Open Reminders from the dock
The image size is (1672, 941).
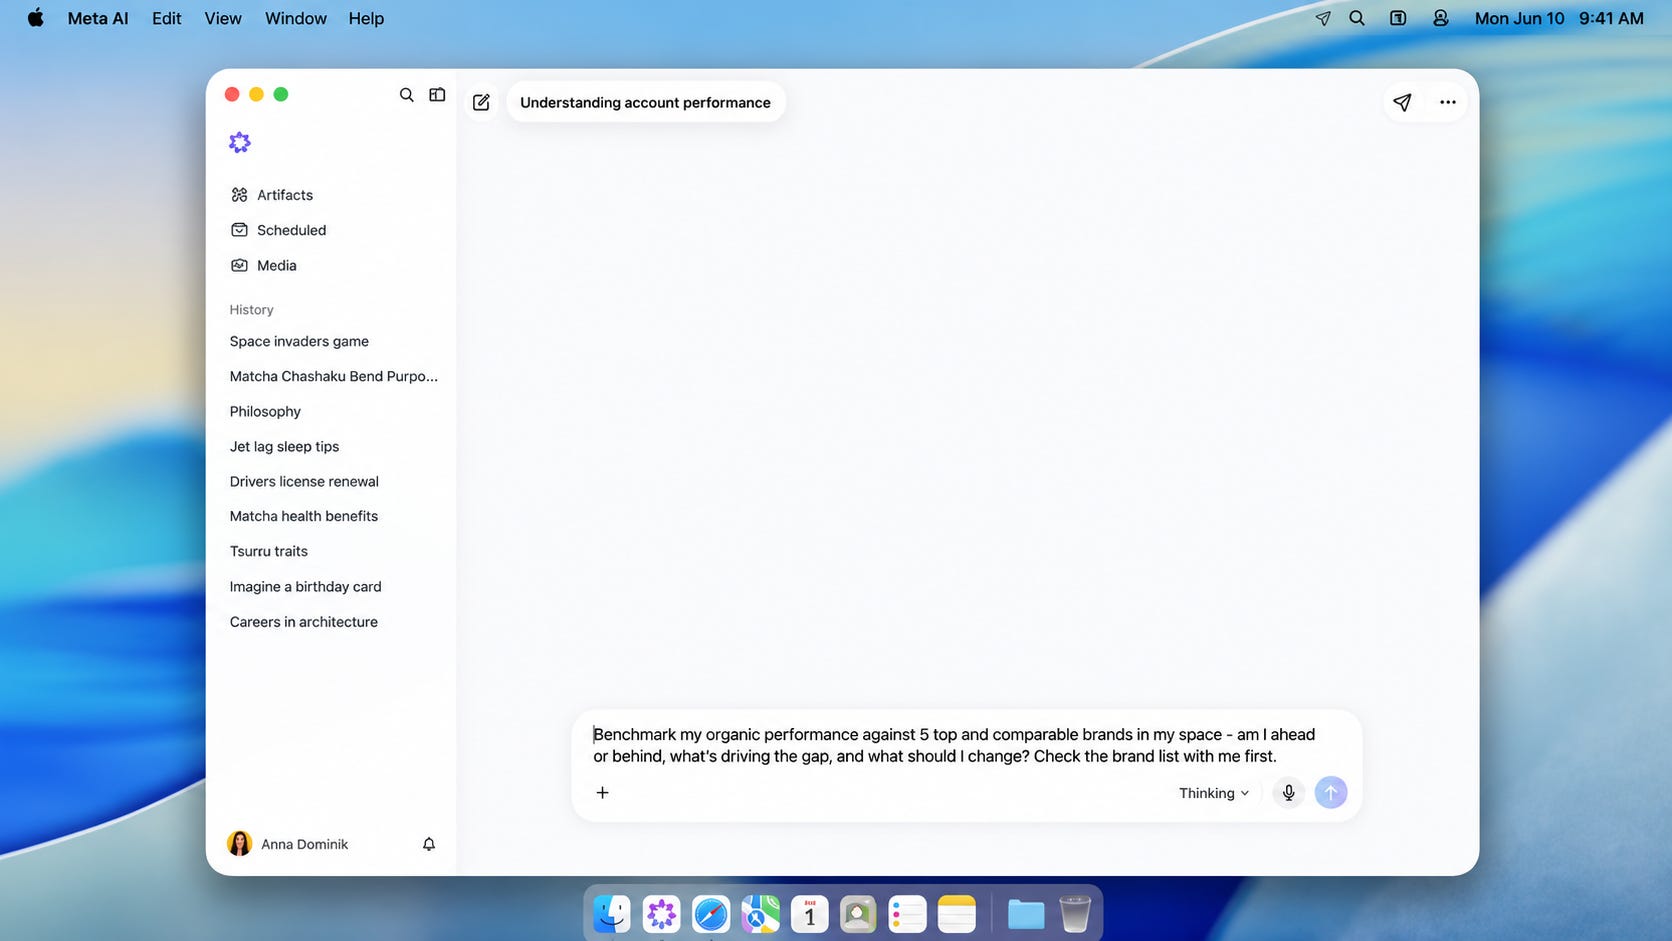pos(907,914)
